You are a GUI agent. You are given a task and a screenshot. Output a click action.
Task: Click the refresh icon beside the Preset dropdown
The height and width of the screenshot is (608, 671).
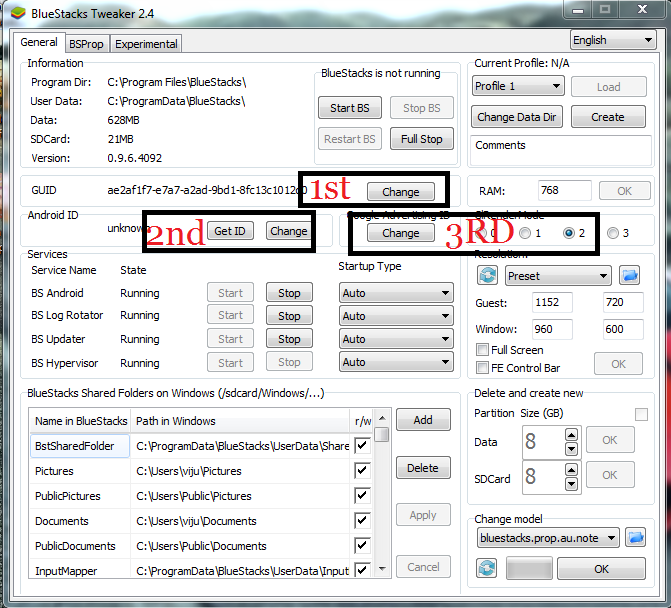(487, 275)
